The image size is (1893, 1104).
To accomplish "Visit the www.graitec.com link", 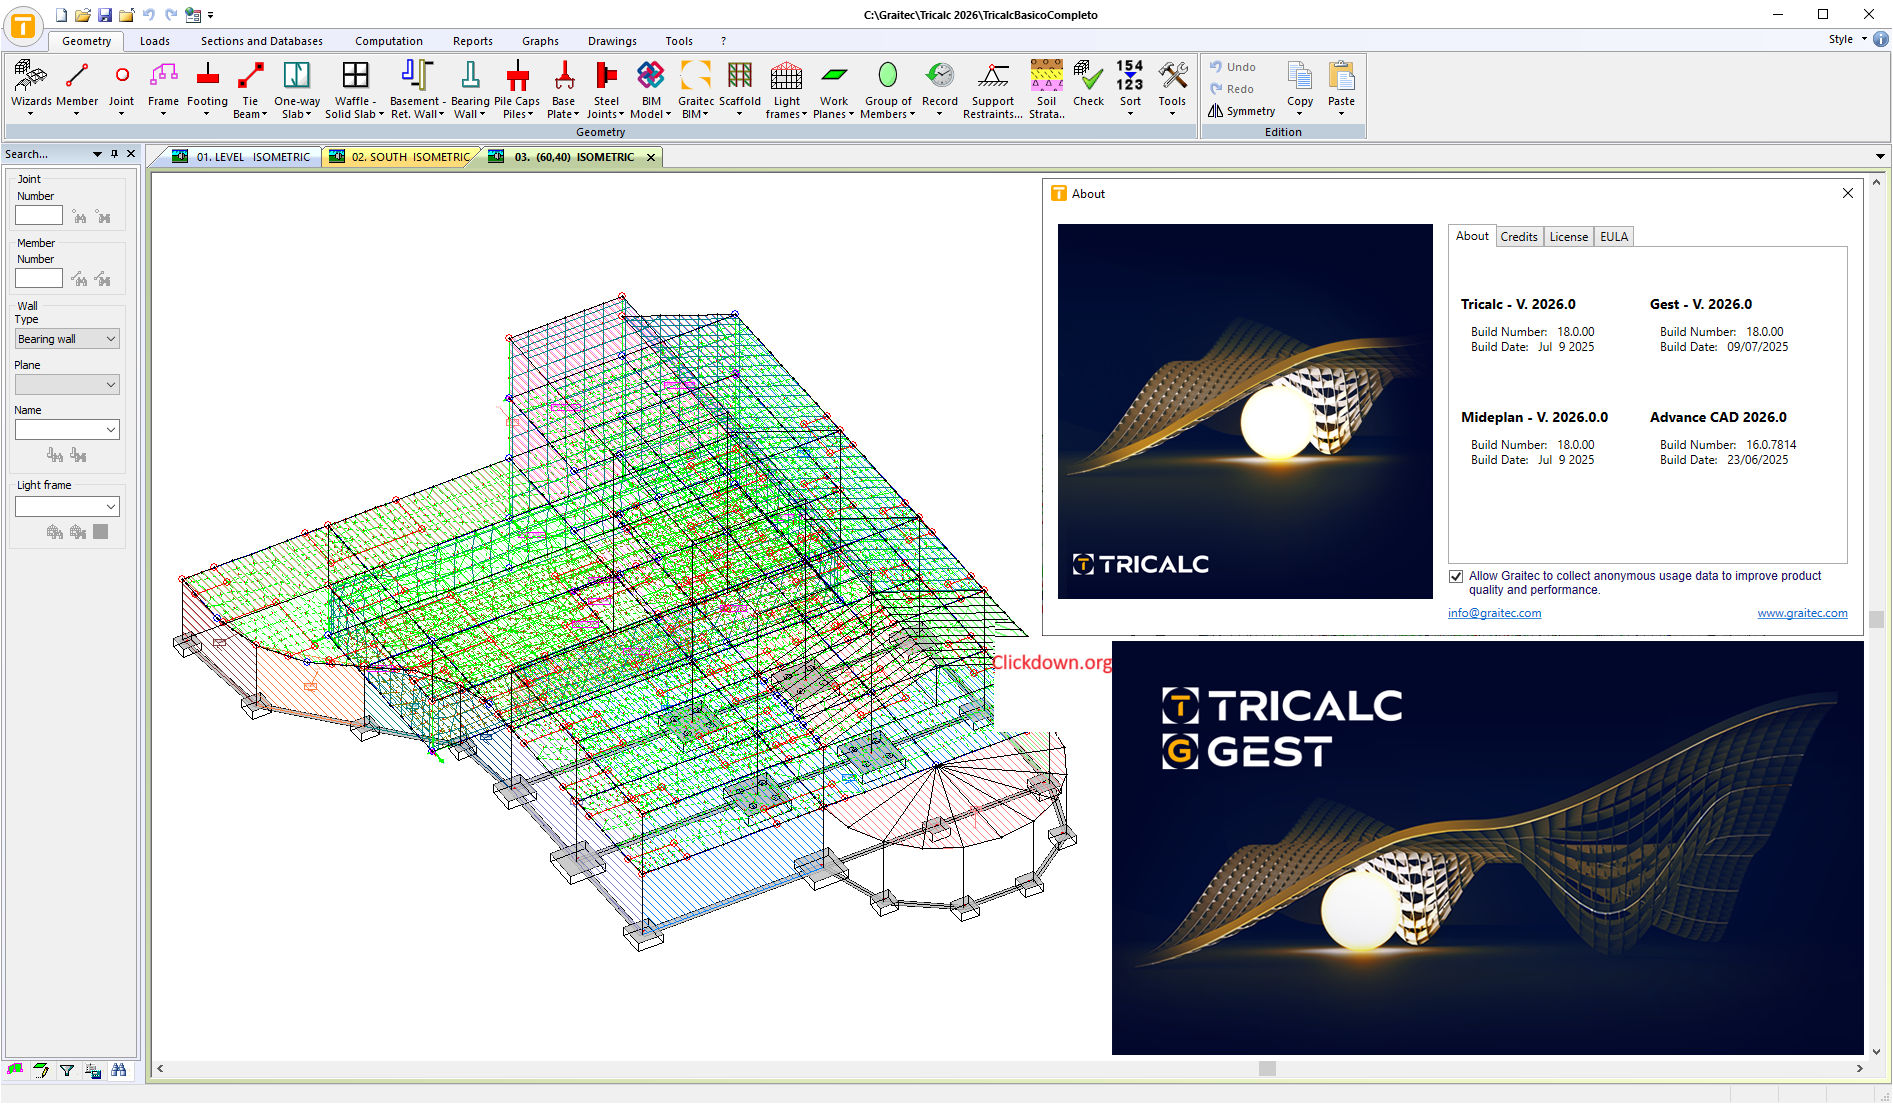I will (x=1802, y=613).
